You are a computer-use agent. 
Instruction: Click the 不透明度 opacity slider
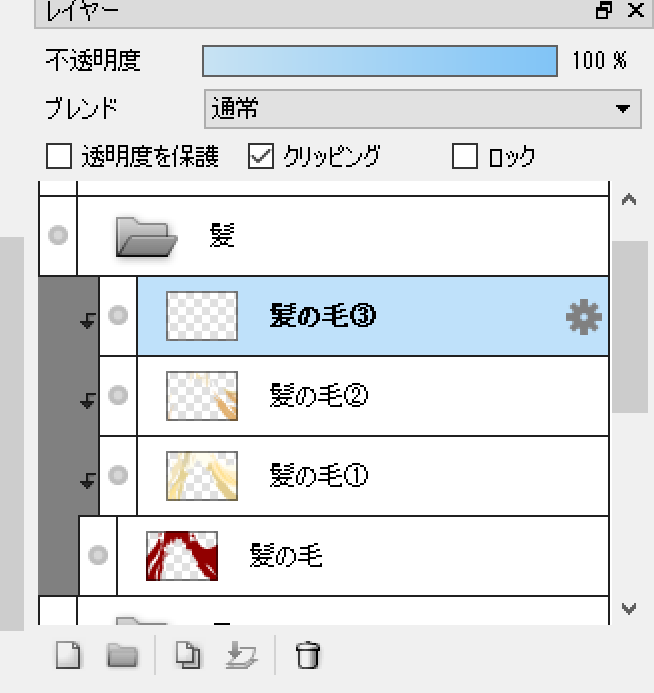pos(380,61)
